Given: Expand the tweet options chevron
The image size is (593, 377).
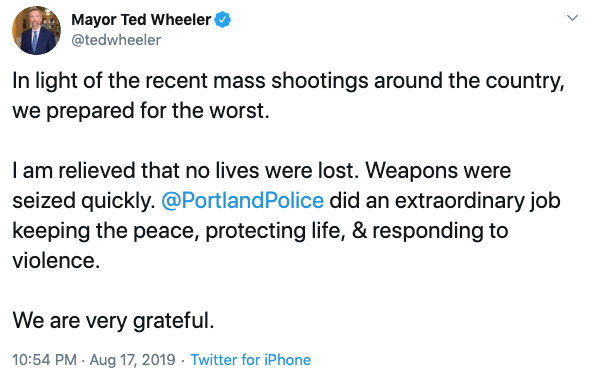Looking at the screenshot, I should click(573, 18).
